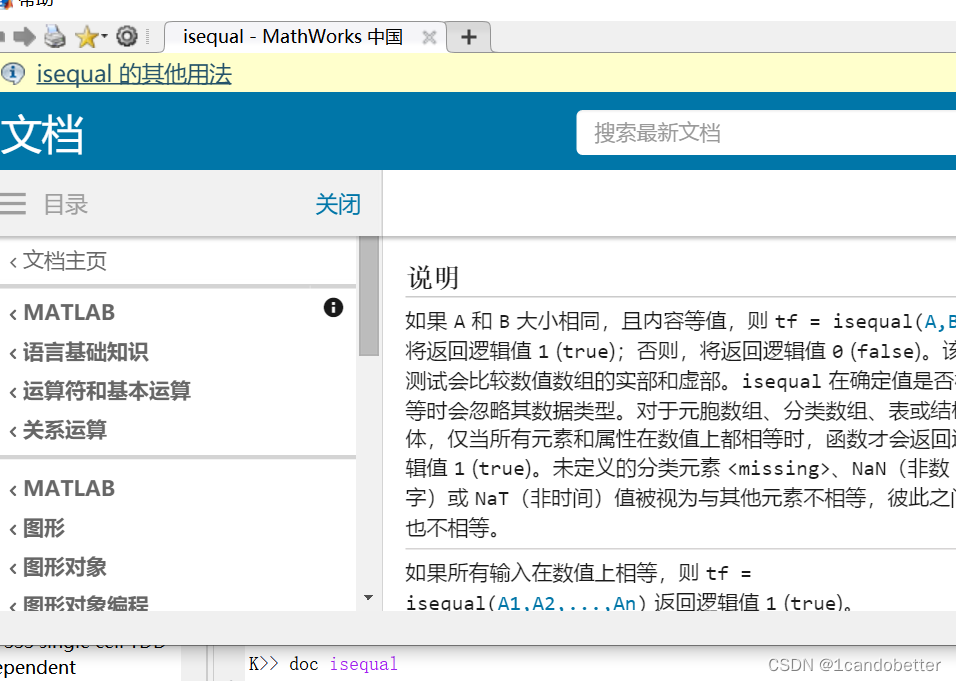
Task: Click argument A in isequal(A,B) syntax
Action: coord(930,321)
